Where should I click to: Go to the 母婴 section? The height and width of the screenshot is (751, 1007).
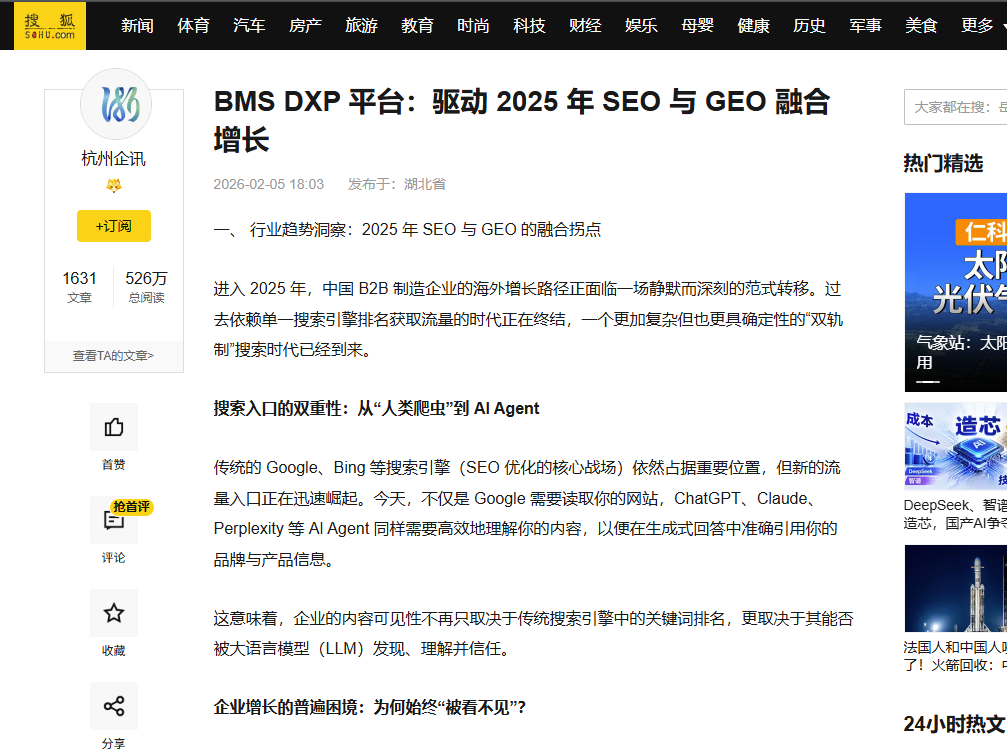[697, 26]
